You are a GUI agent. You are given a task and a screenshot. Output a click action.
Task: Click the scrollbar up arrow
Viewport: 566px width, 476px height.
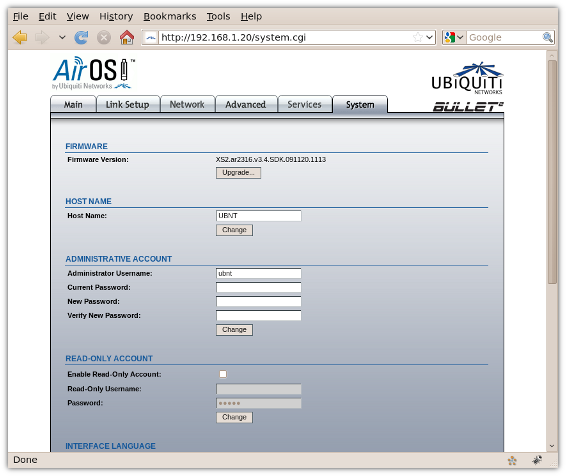pyautogui.click(x=552, y=55)
